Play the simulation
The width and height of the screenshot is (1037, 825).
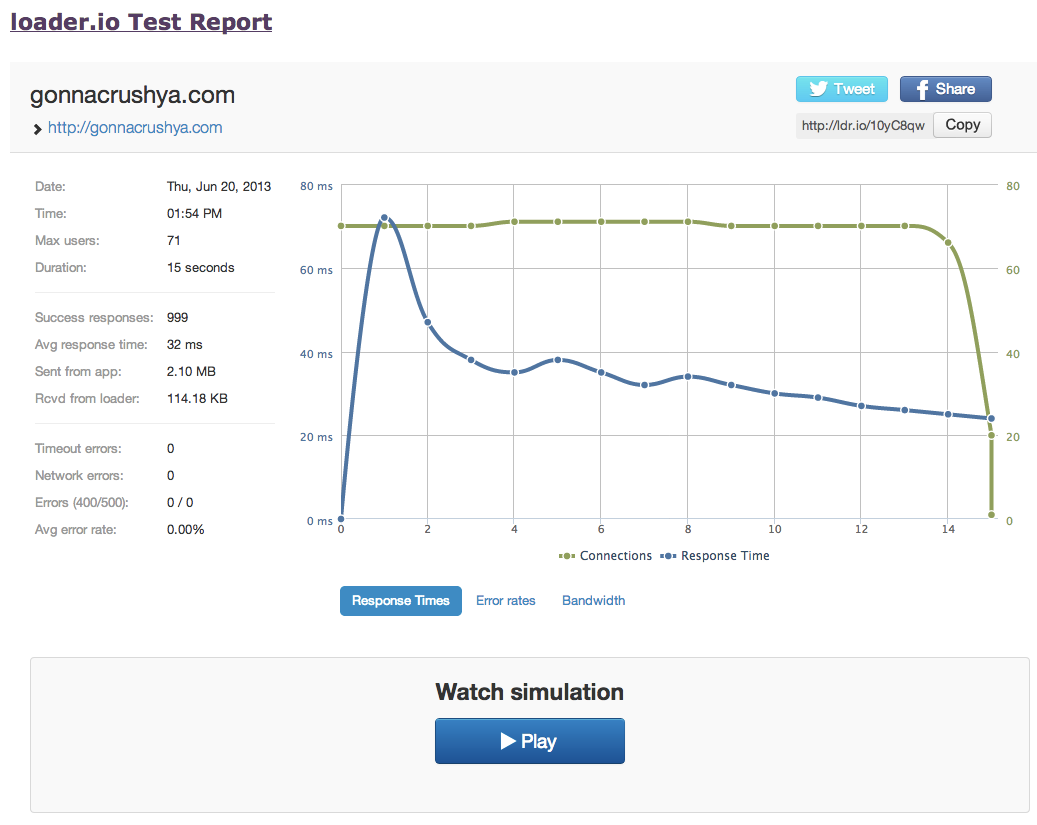click(530, 741)
